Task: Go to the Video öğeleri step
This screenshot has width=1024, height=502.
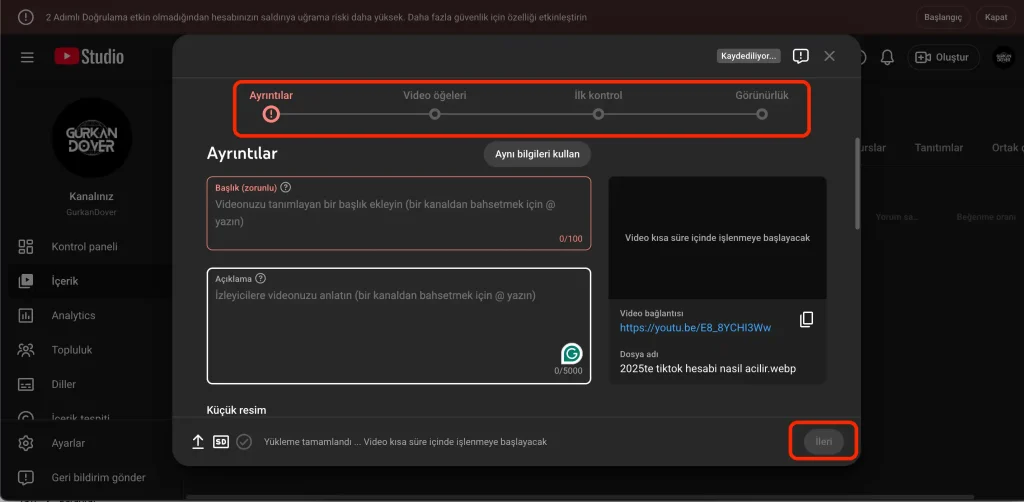Action: click(x=435, y=106)
